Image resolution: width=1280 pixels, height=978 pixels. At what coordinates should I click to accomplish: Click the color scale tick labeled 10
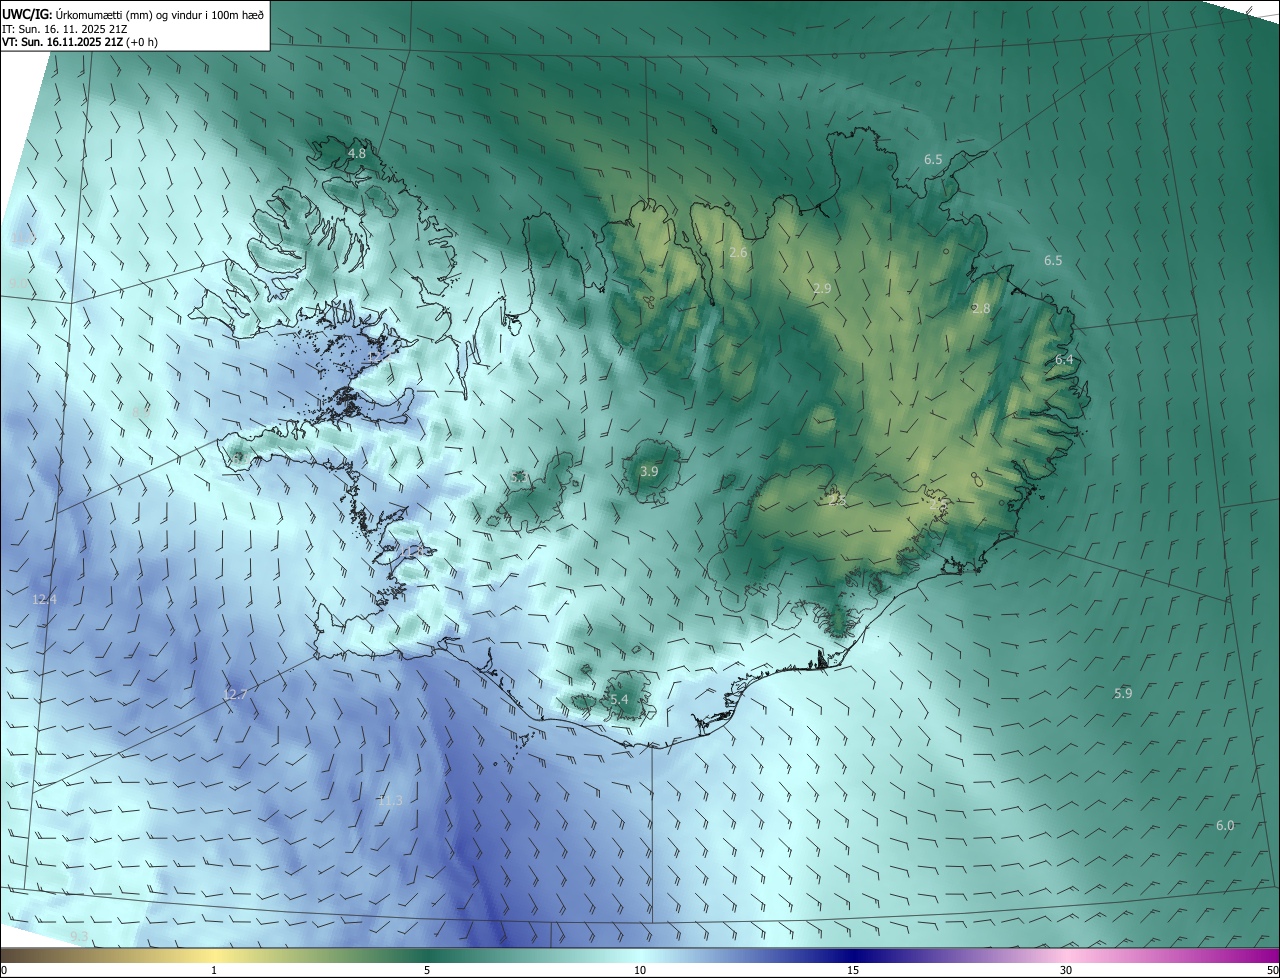tap(640, 970)
